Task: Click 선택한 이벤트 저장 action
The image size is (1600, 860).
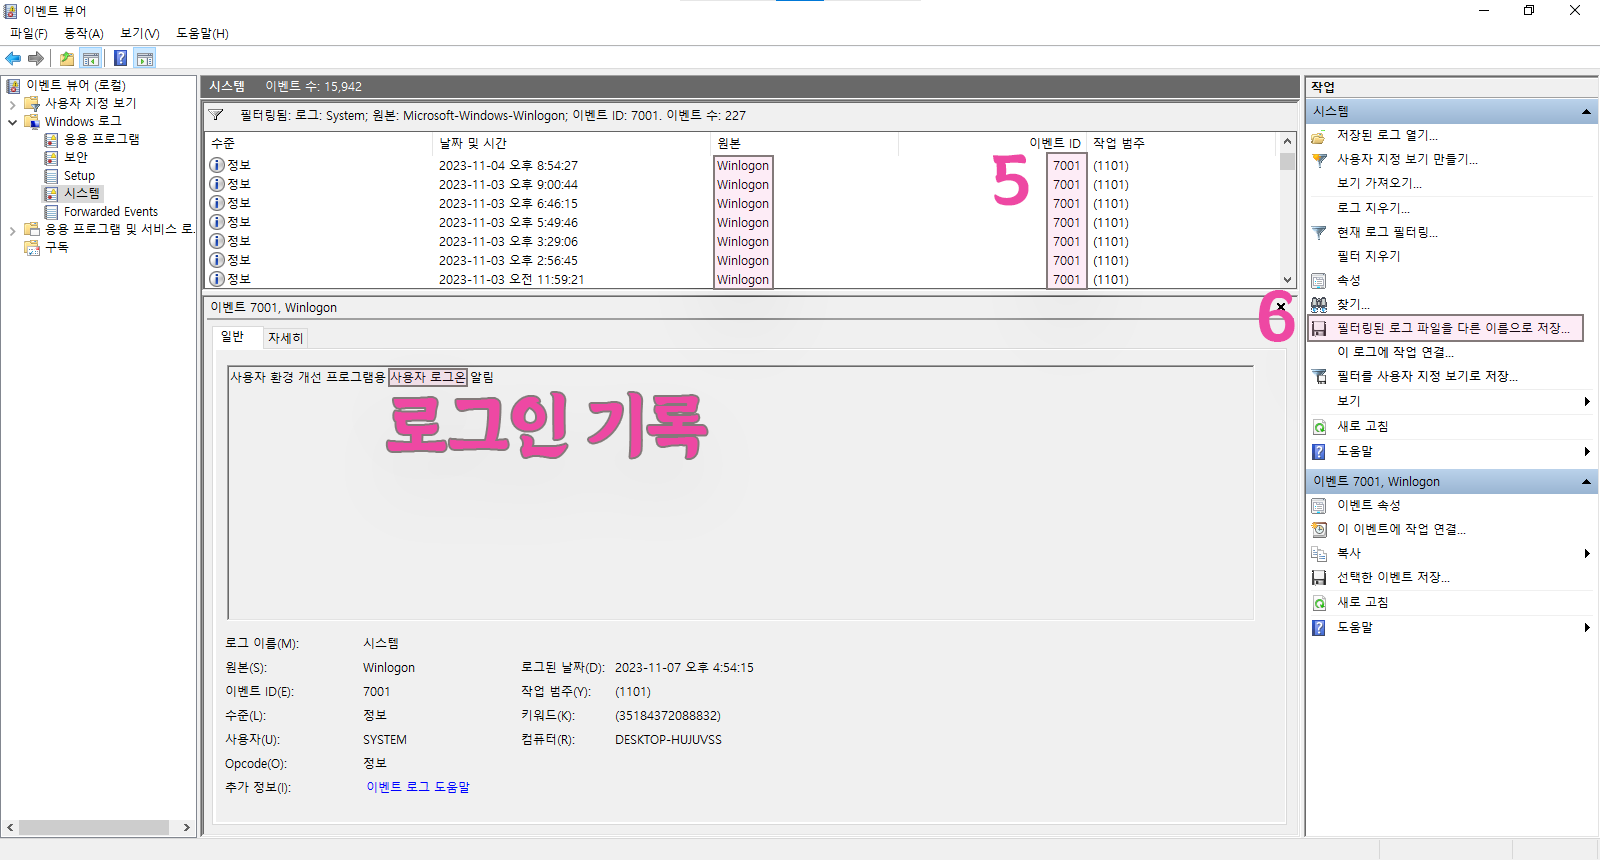Action: pos(1393,577)
